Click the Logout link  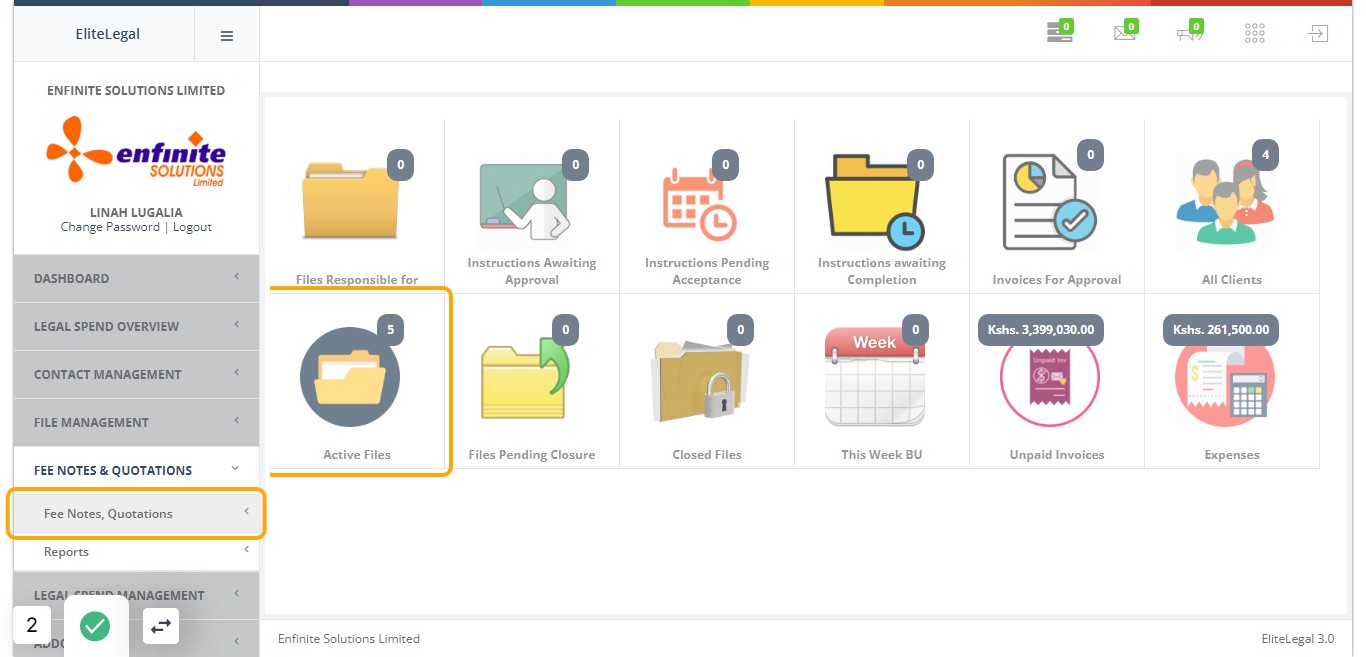click(192, 227)
